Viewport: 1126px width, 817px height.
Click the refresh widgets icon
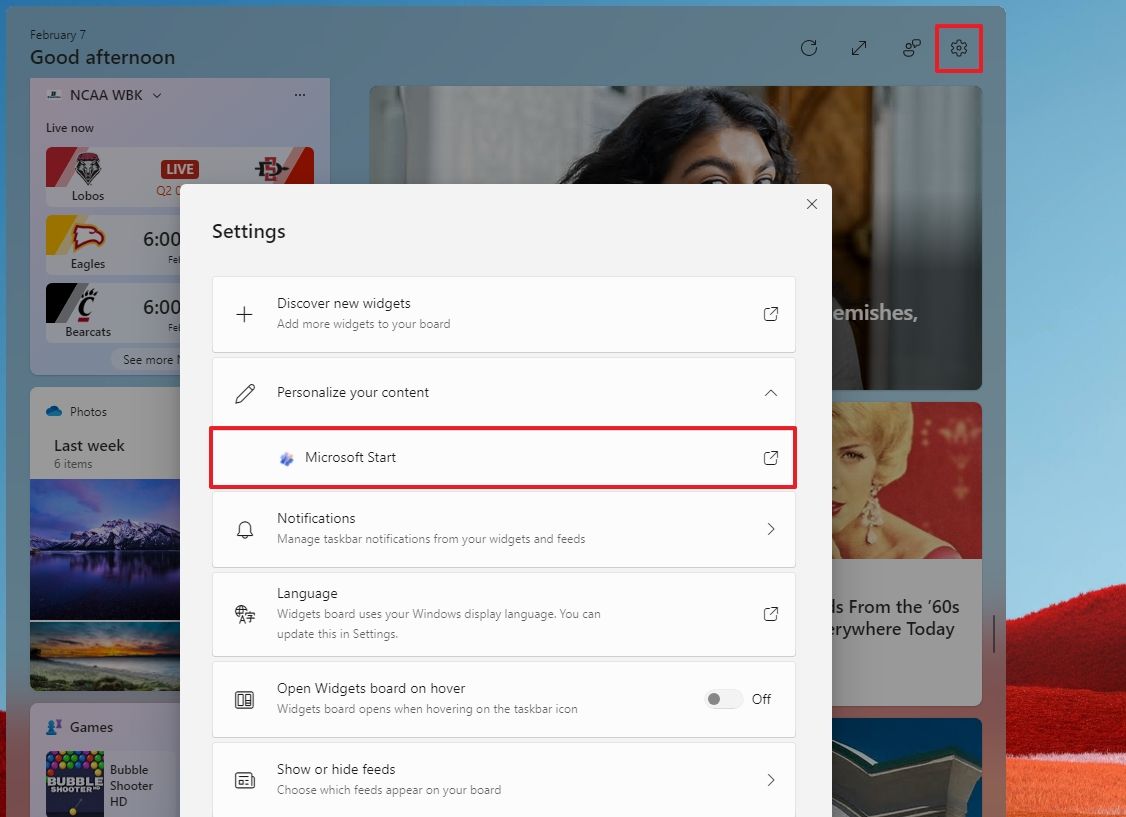click(809, 48)
